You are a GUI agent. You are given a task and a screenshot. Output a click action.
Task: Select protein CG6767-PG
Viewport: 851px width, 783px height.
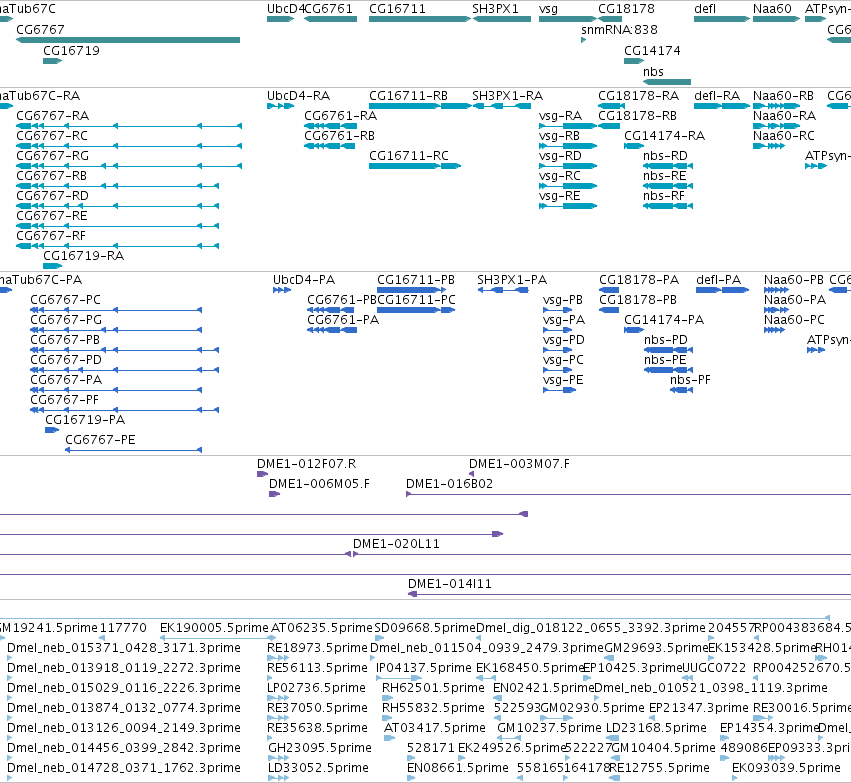coord(116,330)
